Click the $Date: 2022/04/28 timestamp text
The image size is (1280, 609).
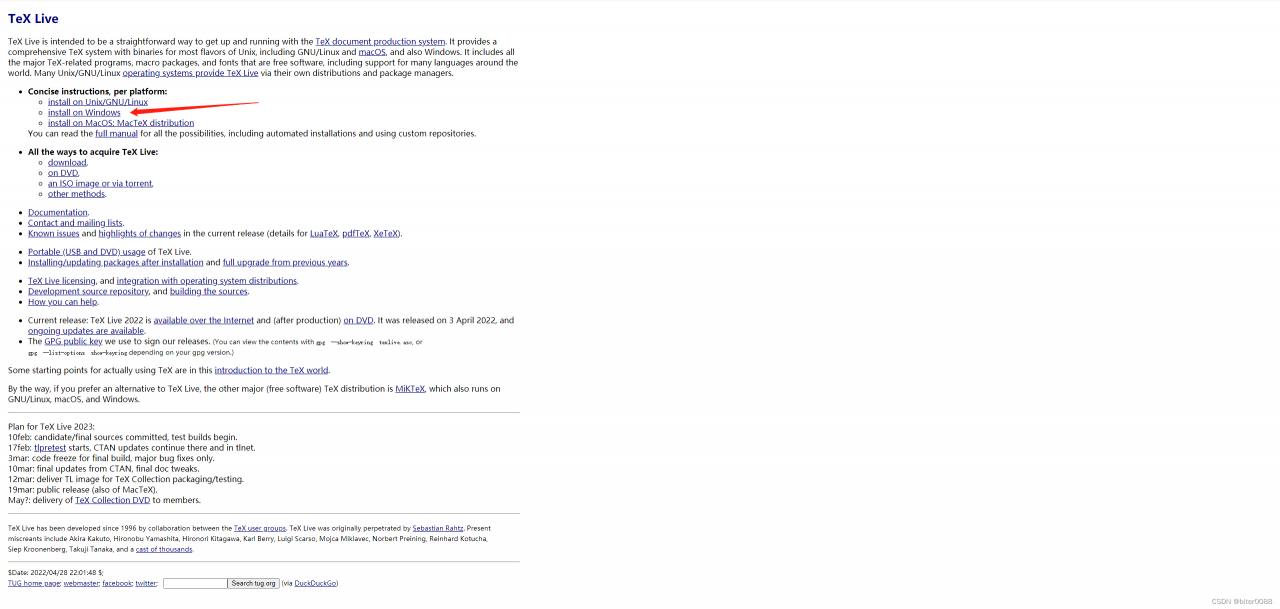(x=56, y=573)
